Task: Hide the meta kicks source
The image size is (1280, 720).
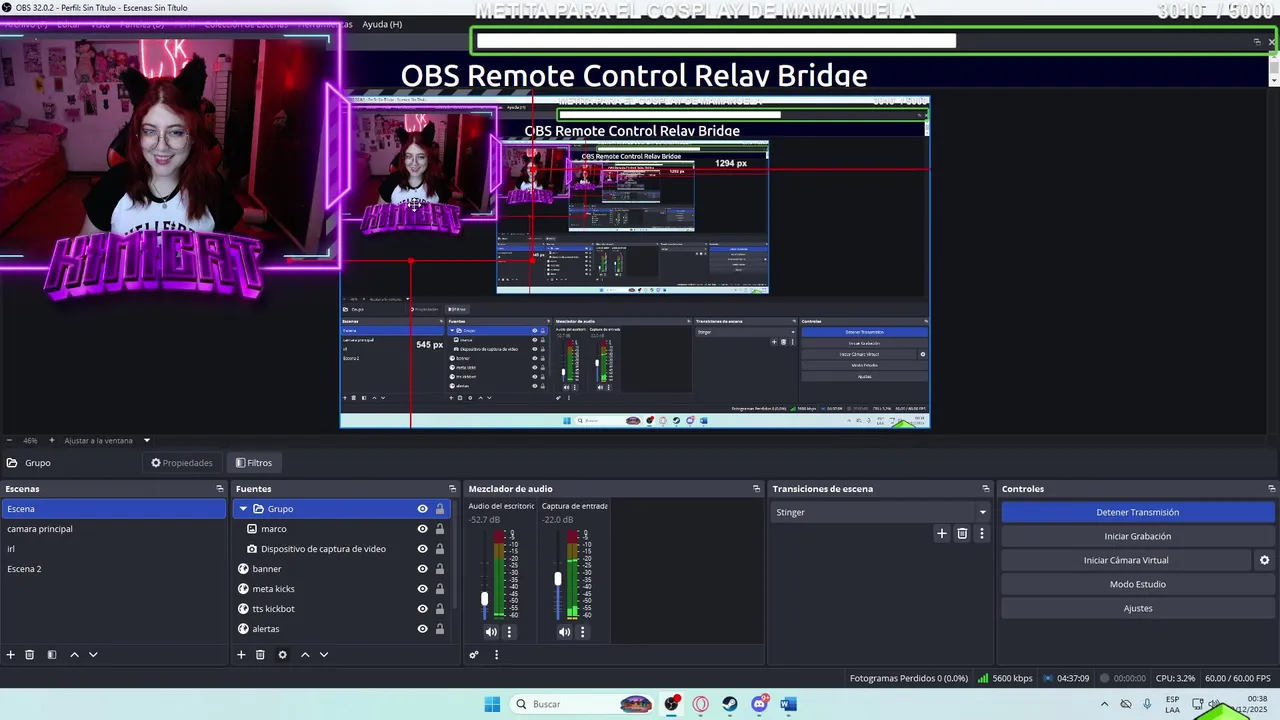Action: (x=422, y=589)
